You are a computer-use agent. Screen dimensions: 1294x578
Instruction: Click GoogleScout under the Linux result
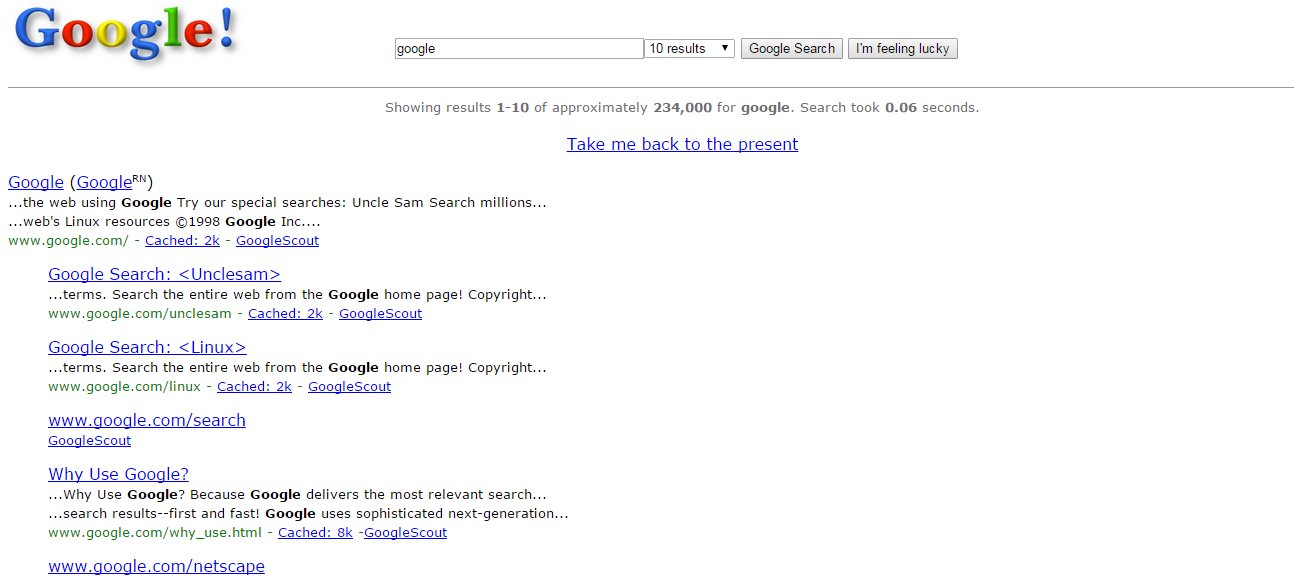(349, 386)
